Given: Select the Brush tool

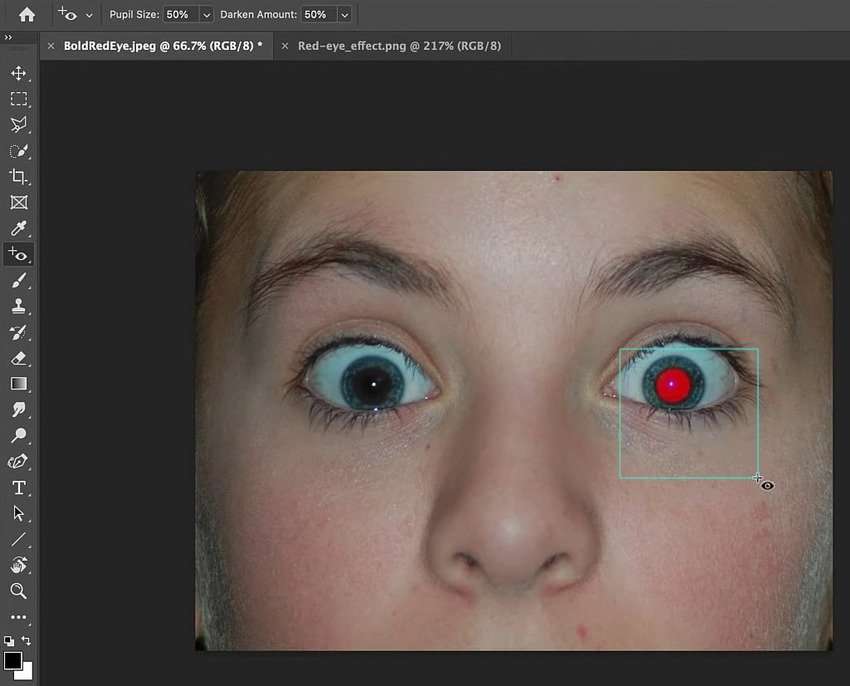Looking at the screenshot, I should pyautogui.click(x=19, y=280).
